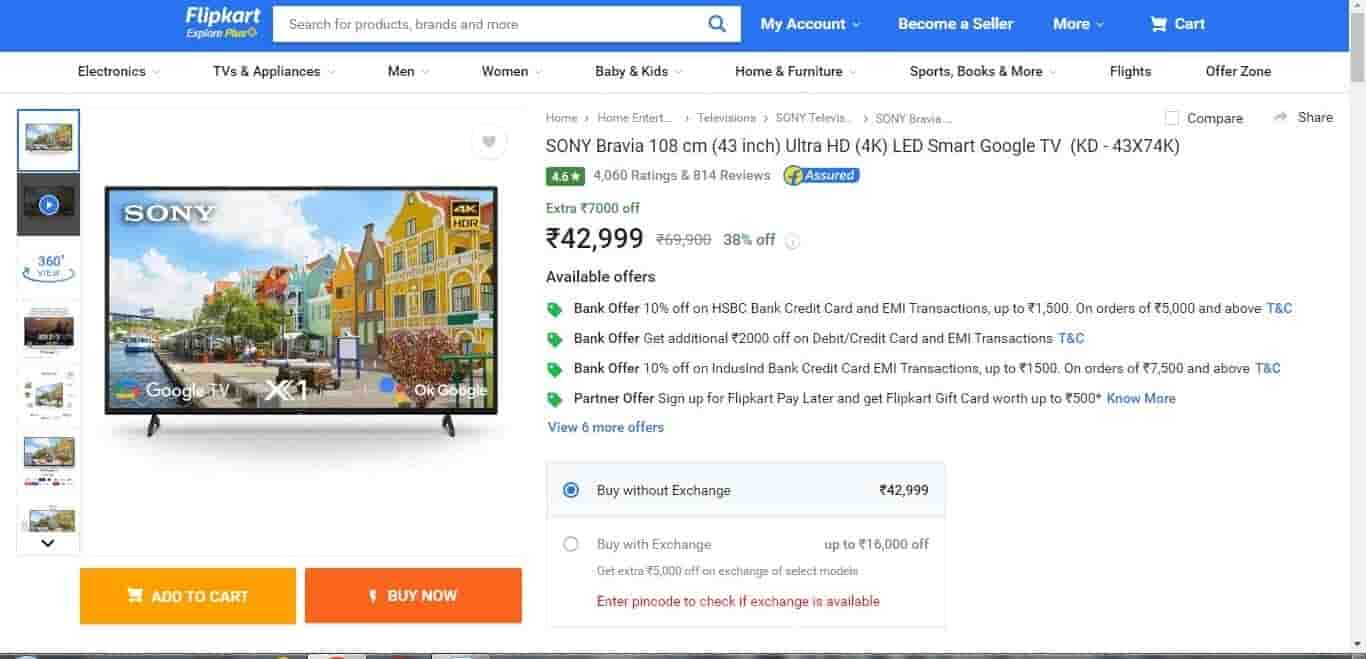
Task: Play the product video thumbnail
Action: tap(48, 205)
